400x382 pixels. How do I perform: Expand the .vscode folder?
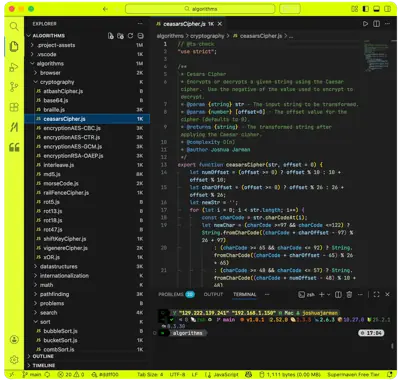[87, 54]
